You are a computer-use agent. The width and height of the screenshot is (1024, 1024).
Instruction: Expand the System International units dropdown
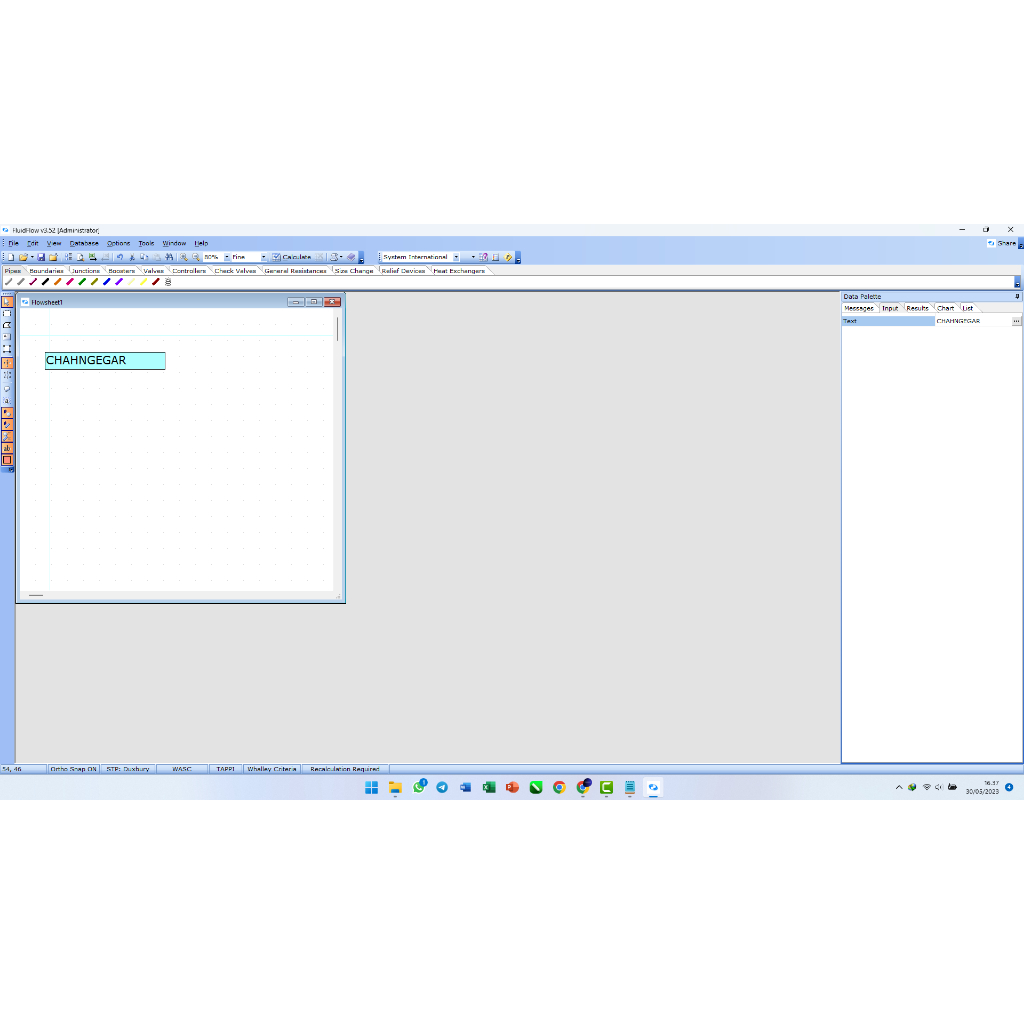(x=456, y=257)
